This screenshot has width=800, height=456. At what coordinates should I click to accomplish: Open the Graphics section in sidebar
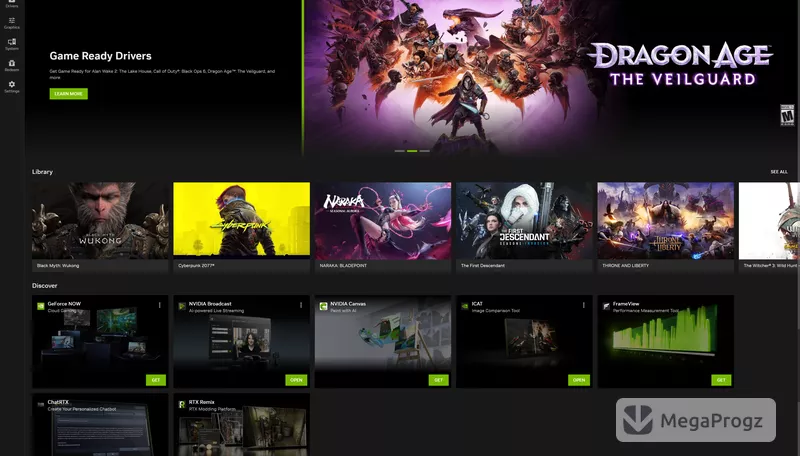11,23
